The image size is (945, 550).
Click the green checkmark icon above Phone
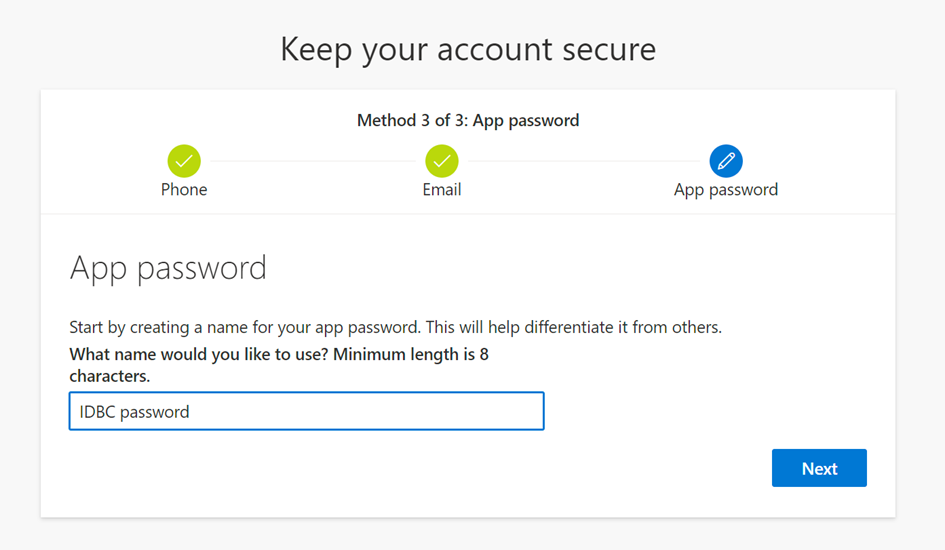184,161
